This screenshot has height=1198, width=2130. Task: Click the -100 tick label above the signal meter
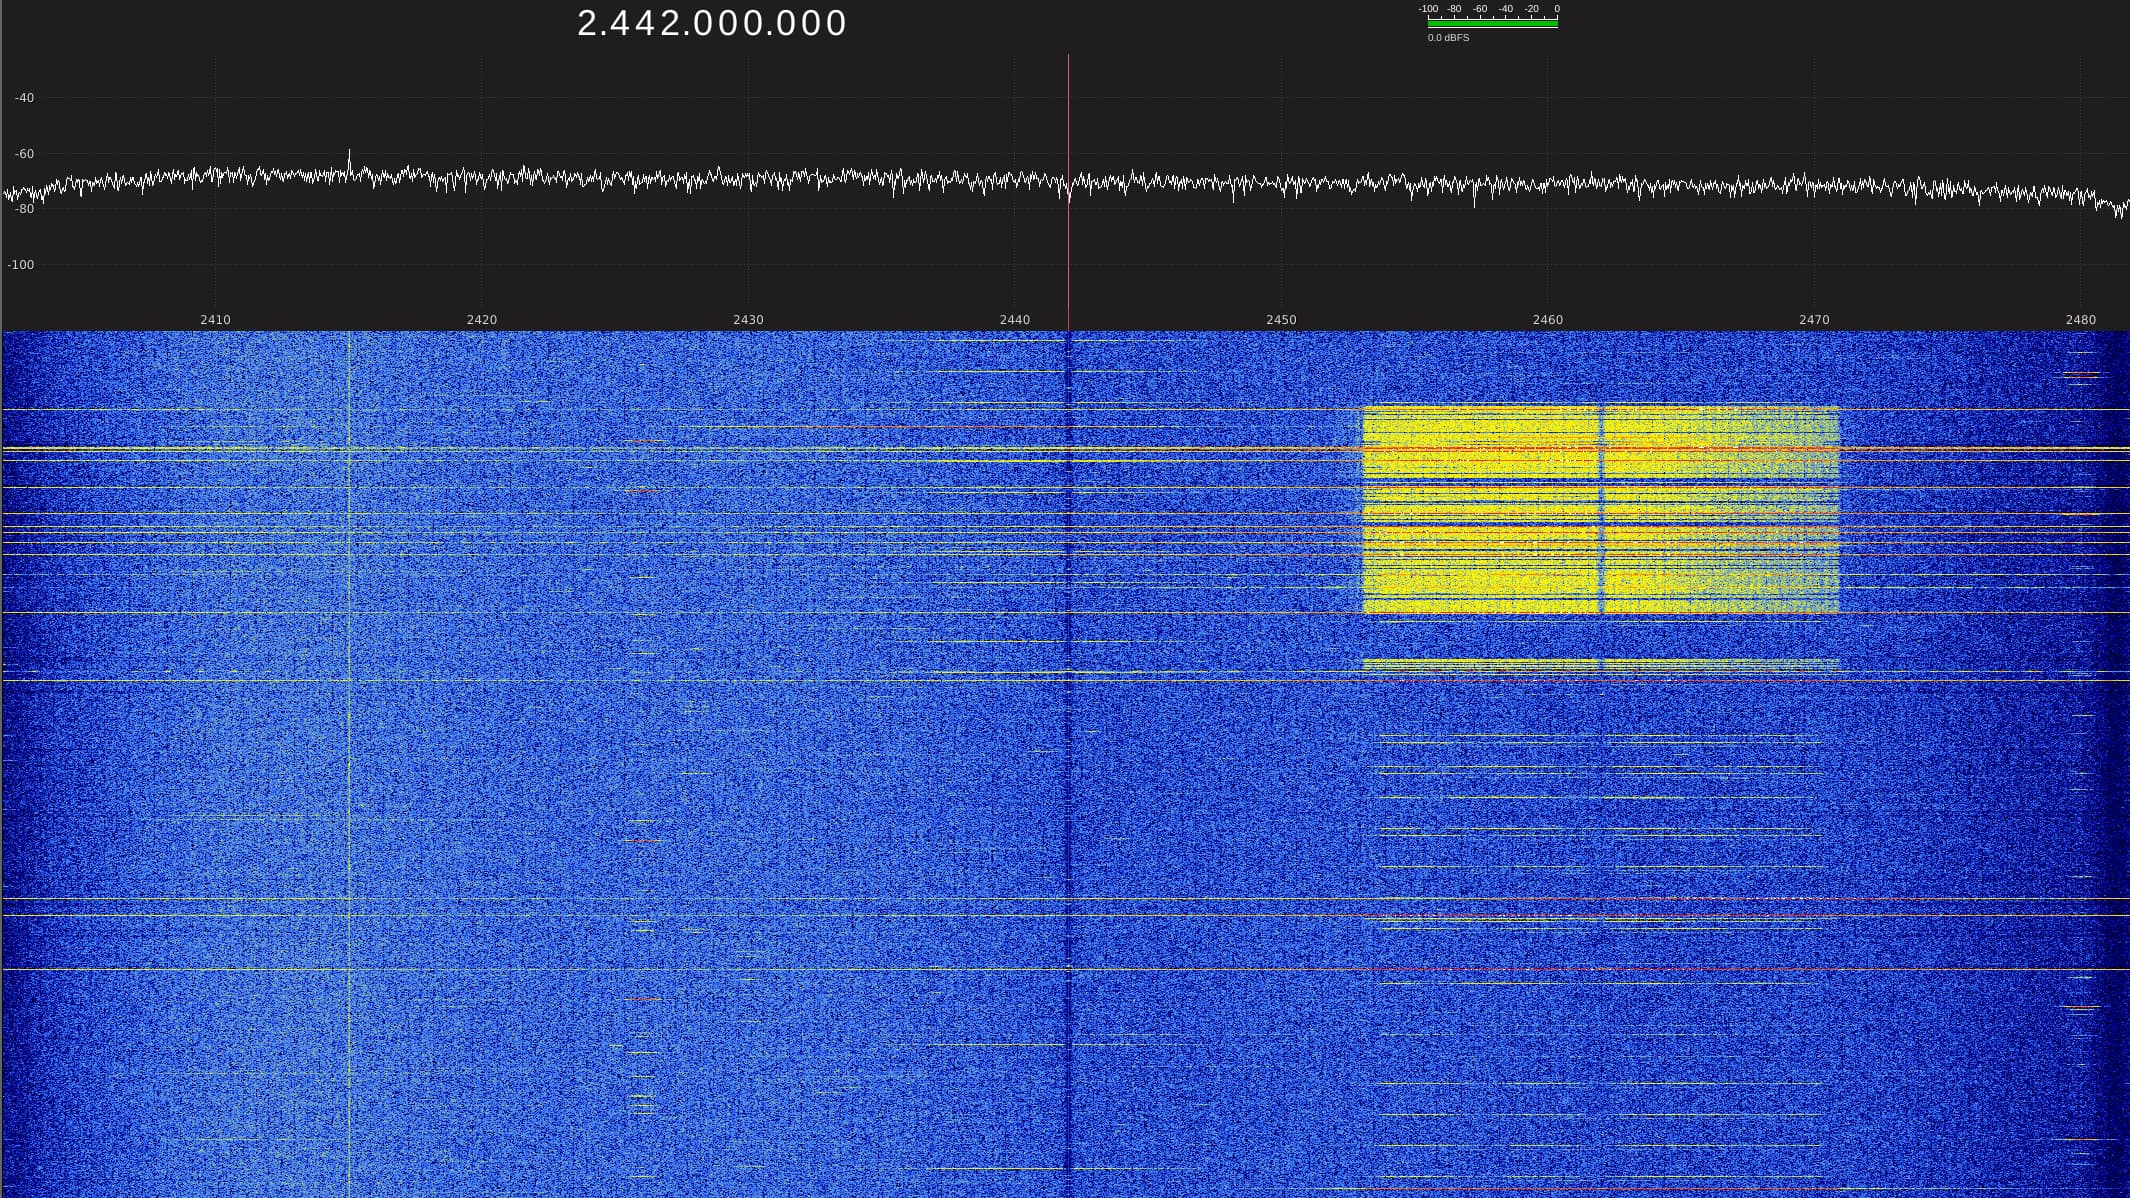(x=1428, y=8)
